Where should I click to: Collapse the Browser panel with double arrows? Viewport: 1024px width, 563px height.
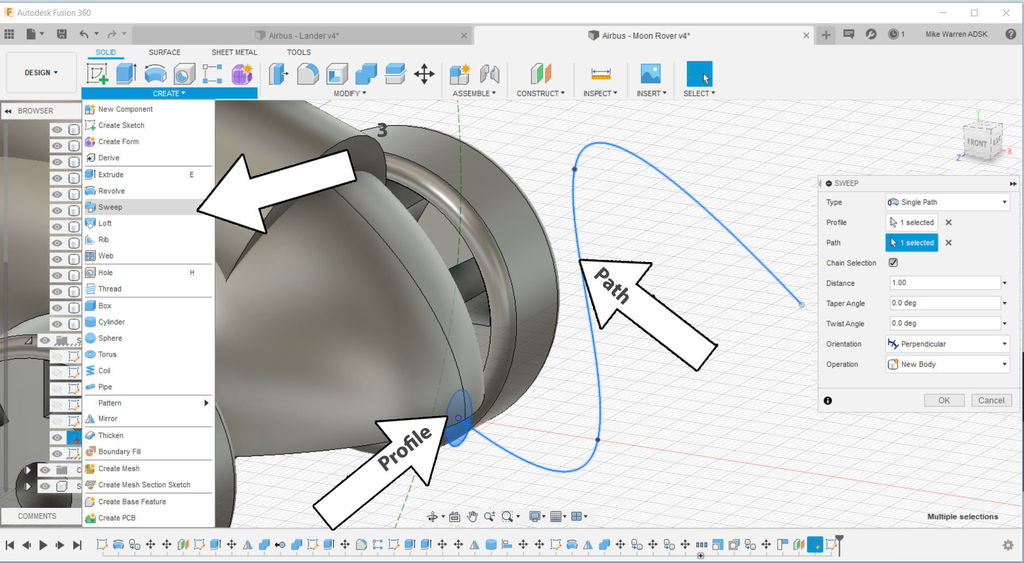click(x=8, y=111)
